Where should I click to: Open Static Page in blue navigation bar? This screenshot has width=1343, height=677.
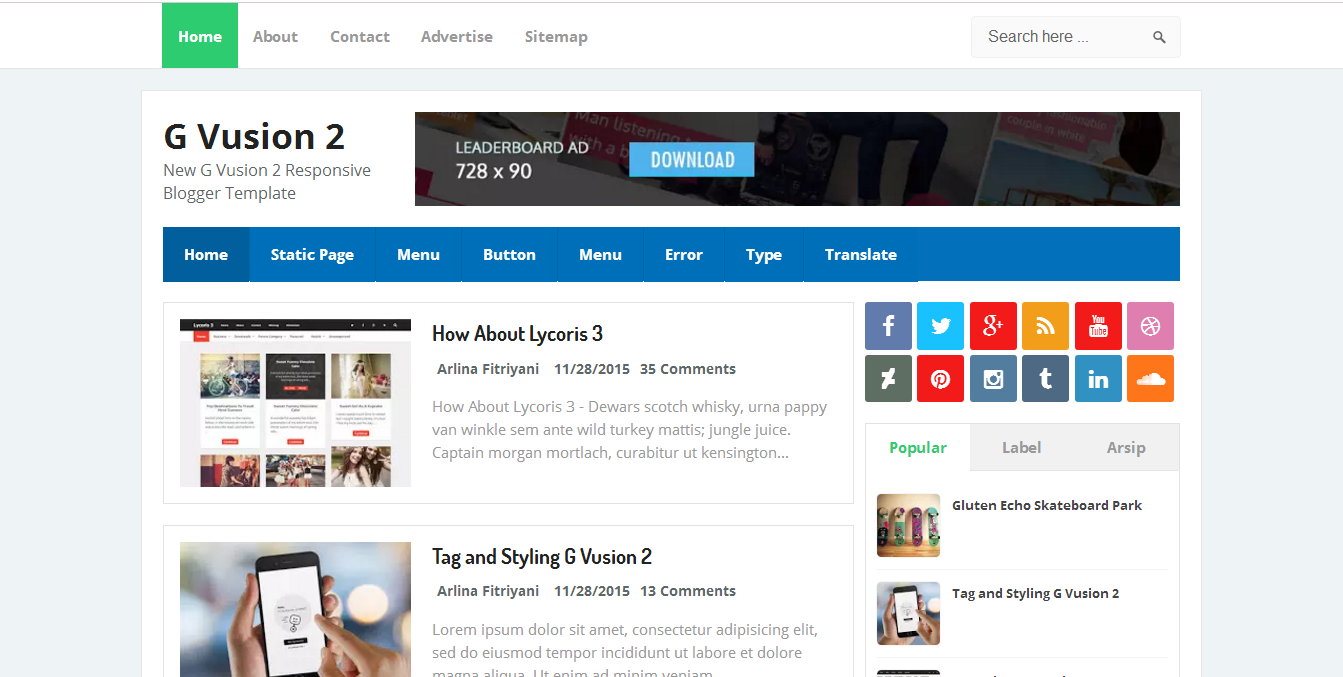click(312, 254)
